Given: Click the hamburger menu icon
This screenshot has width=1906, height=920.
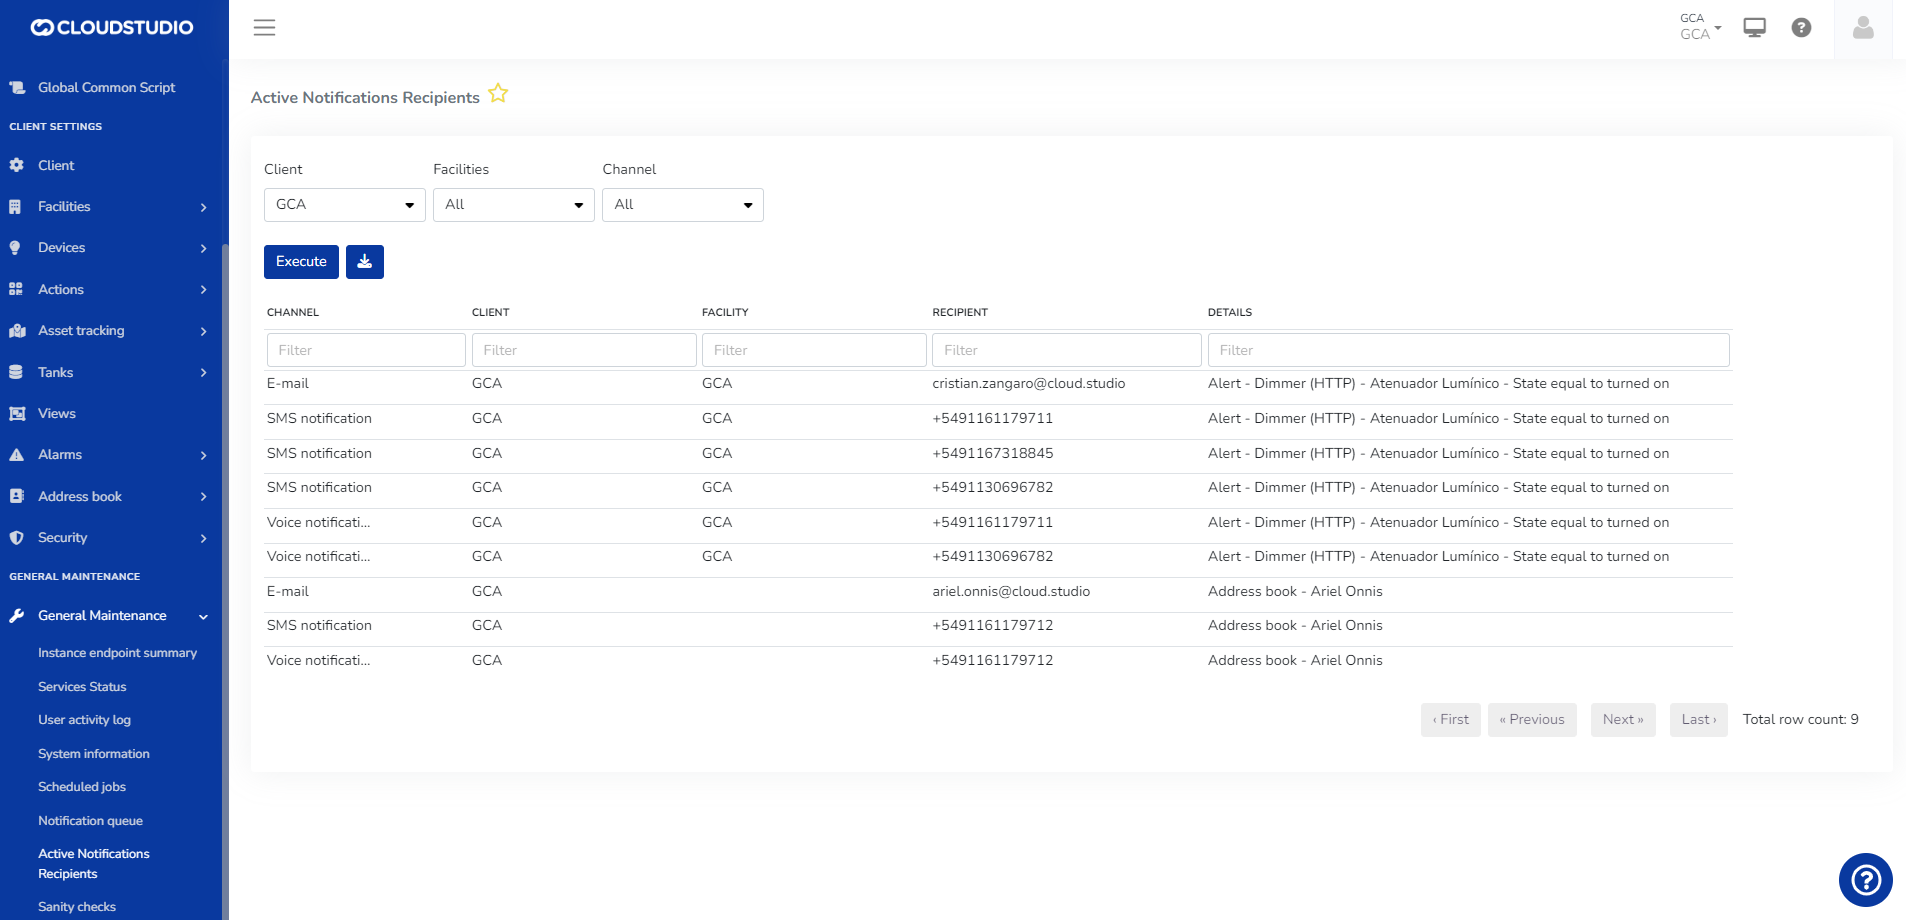Looking at the screenshot, I should 264,28.
